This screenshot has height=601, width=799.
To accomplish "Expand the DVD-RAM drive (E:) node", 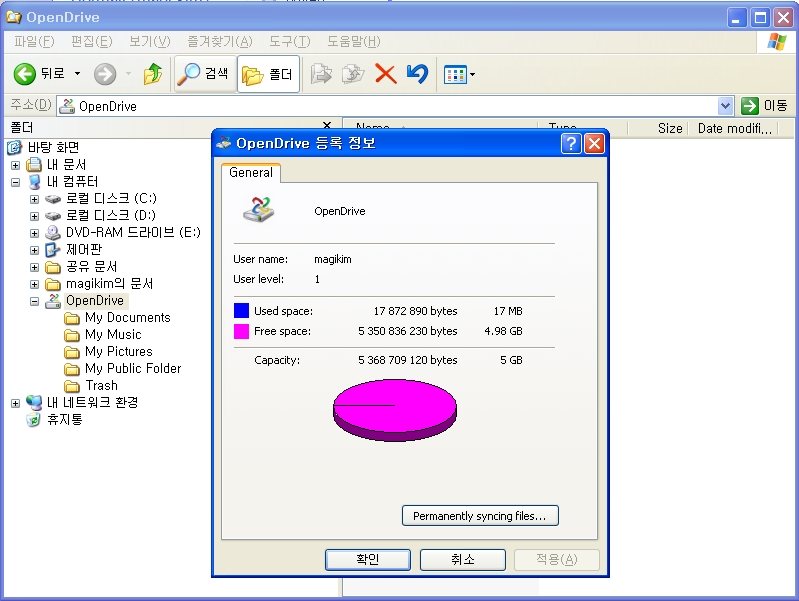I will [x=34, y=233].
